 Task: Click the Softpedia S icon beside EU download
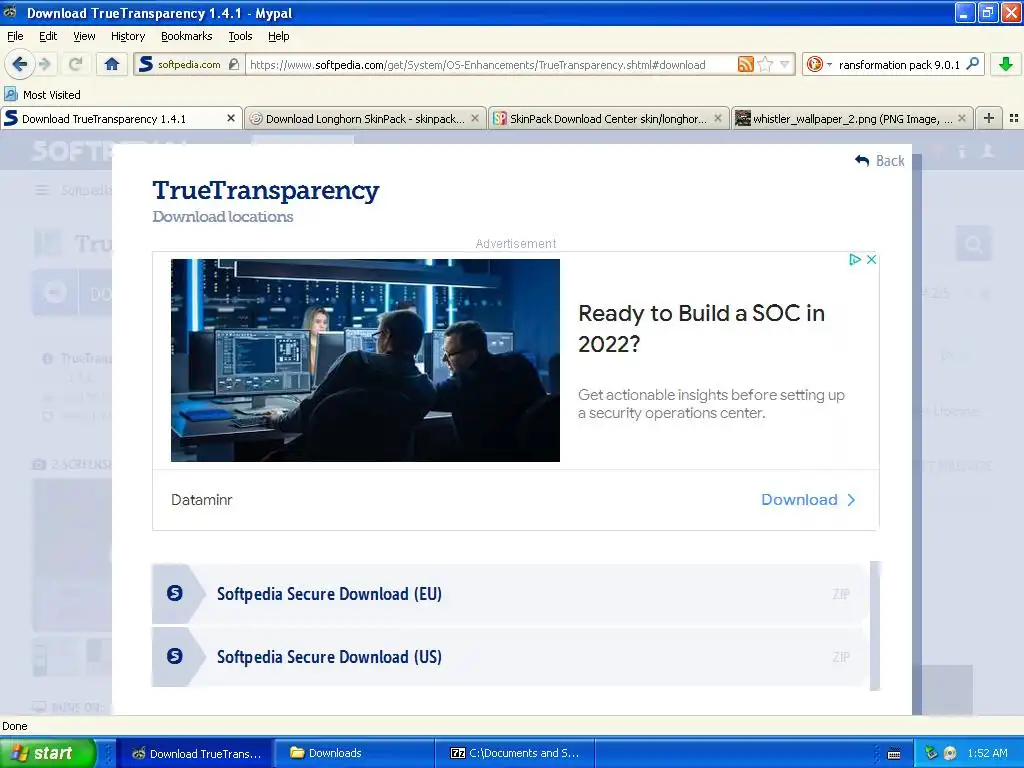click(174, 593)
